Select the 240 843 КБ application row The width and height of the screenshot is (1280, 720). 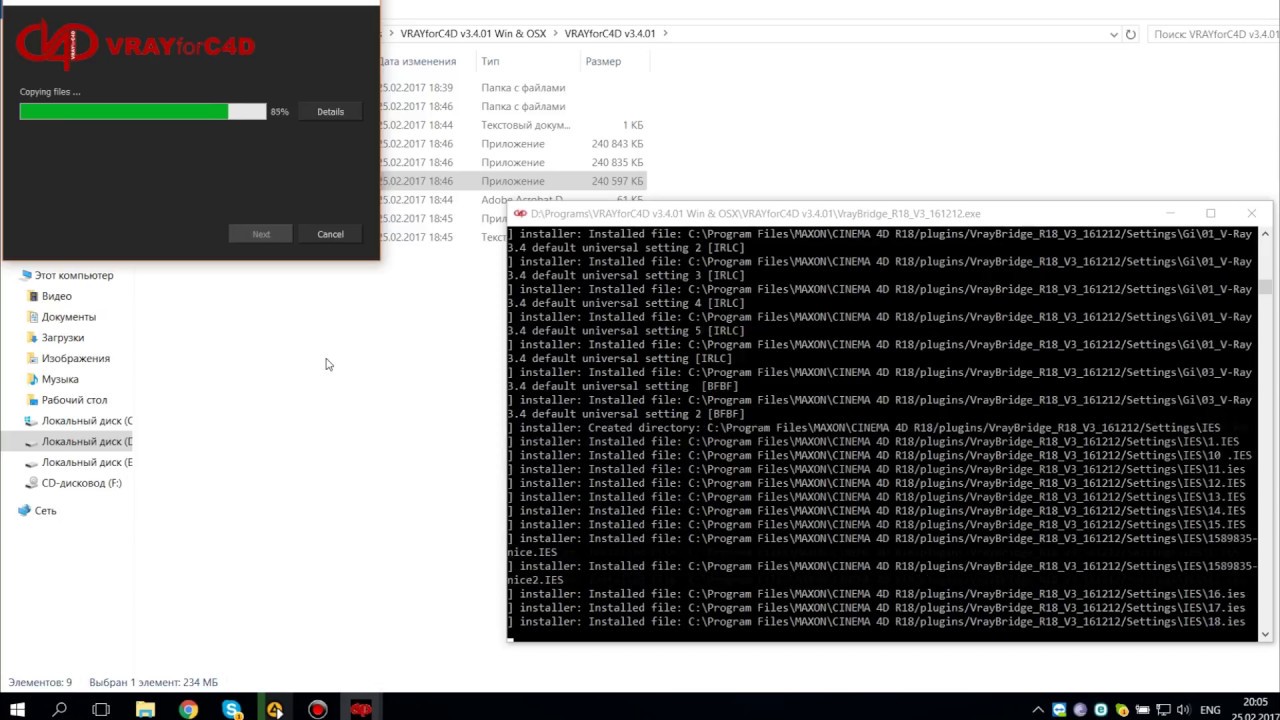coord(513,144)
